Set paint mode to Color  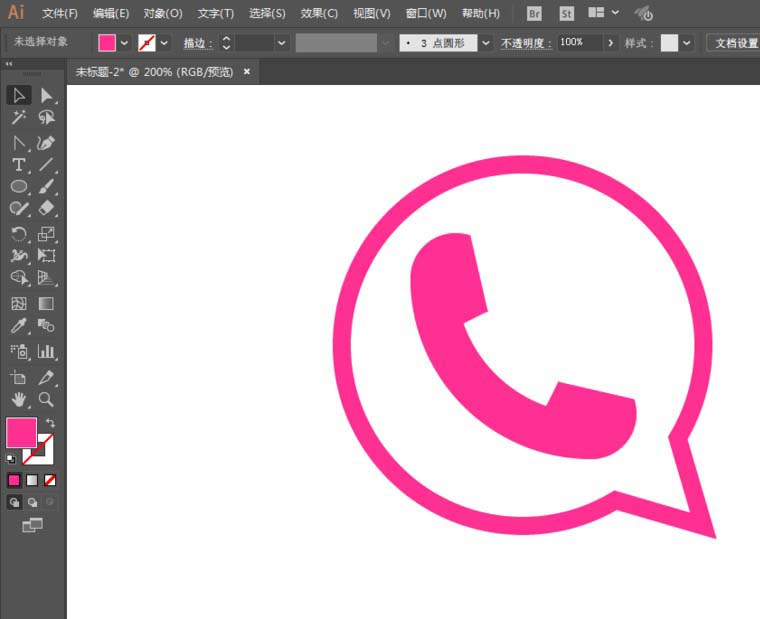click(x=14, y=480)
